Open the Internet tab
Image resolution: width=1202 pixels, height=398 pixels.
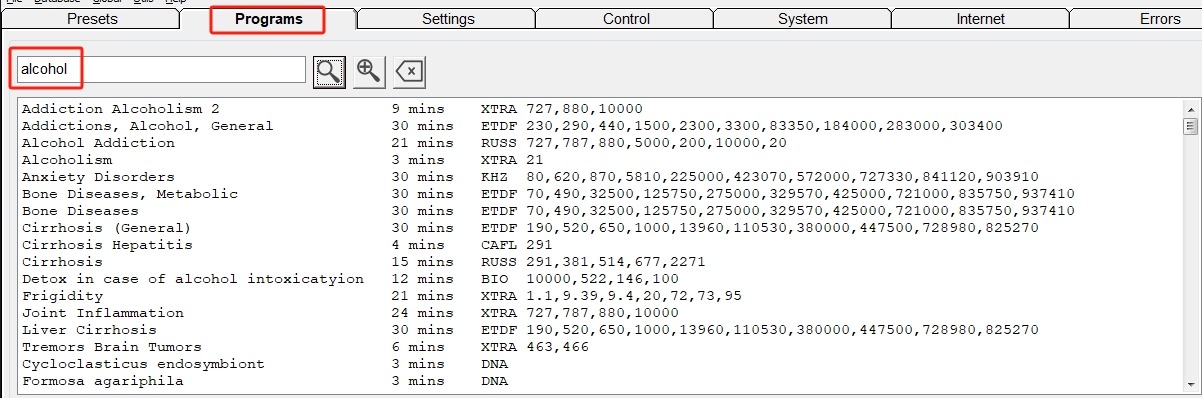point(981,19)
